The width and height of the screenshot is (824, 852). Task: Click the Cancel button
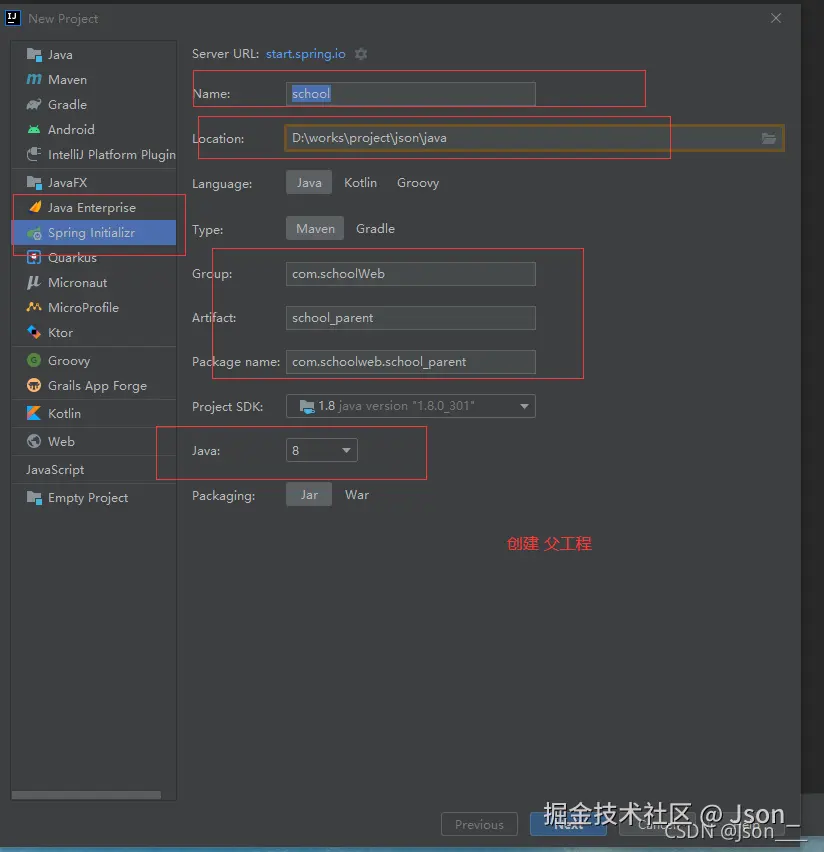click(657, 824)
